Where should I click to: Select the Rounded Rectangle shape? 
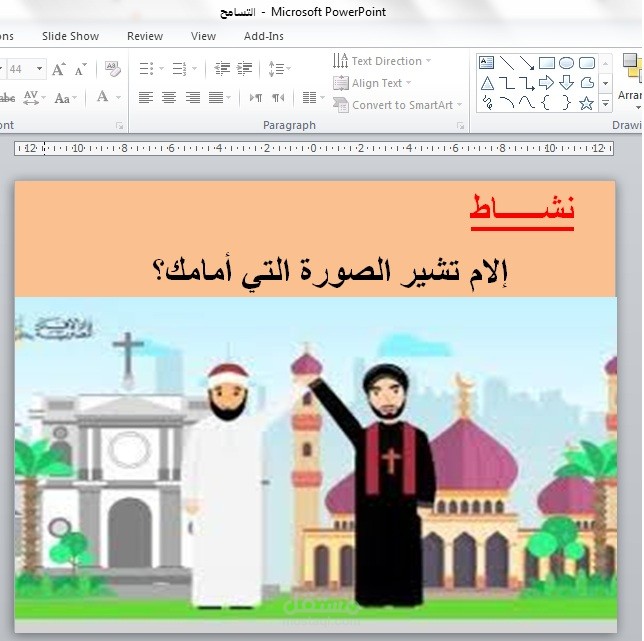[x=586, y=63]
